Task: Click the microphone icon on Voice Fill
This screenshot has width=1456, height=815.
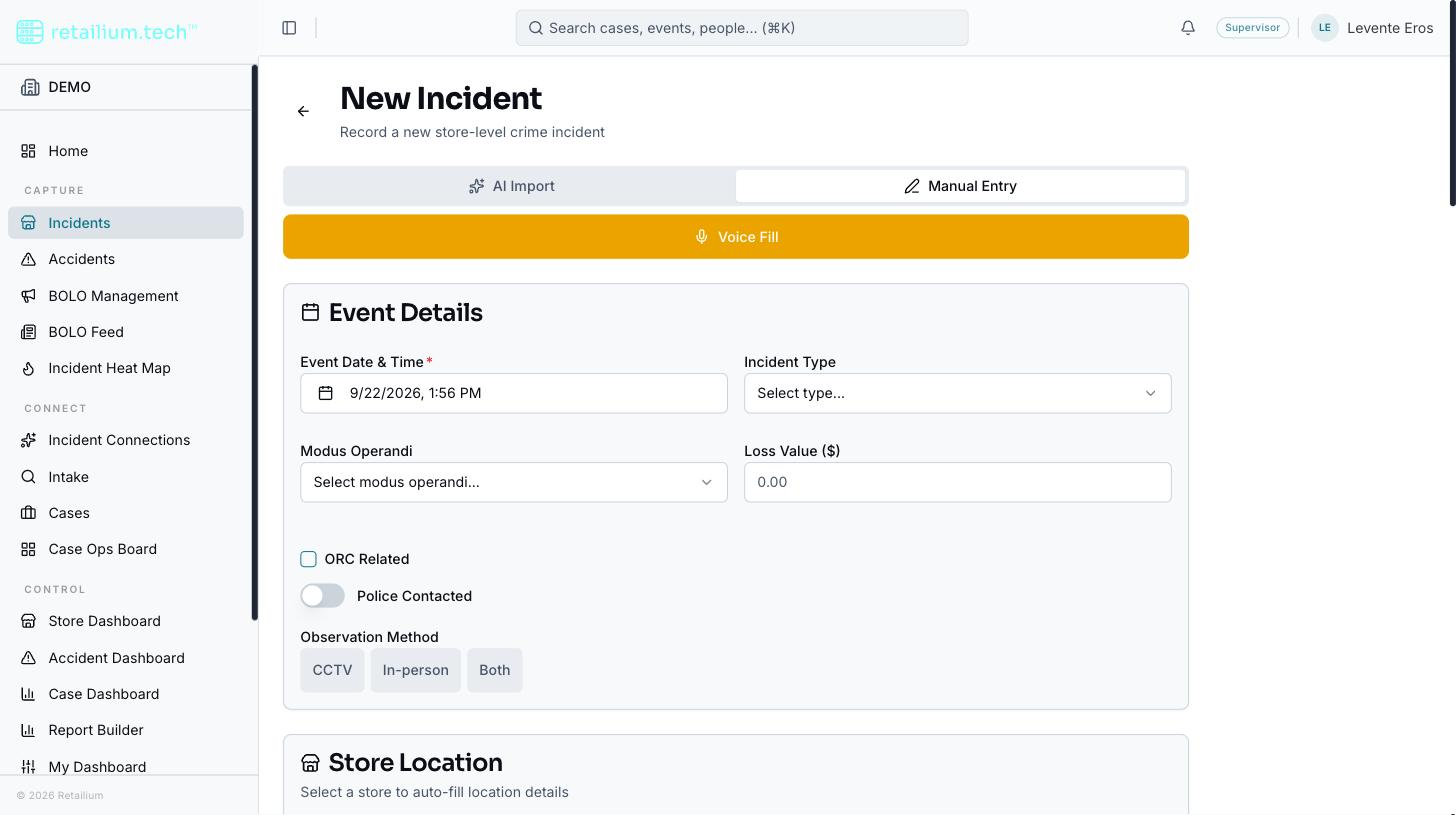Action: [702, 237]
